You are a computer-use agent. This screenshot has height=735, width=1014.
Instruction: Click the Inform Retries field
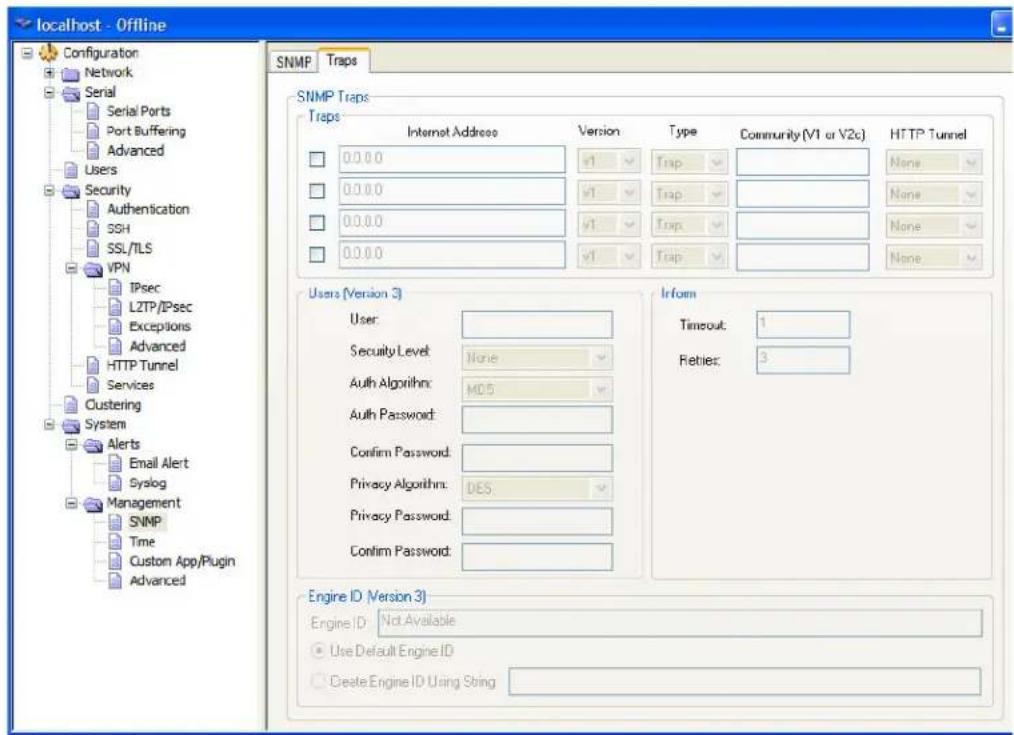tap(803, 360)
